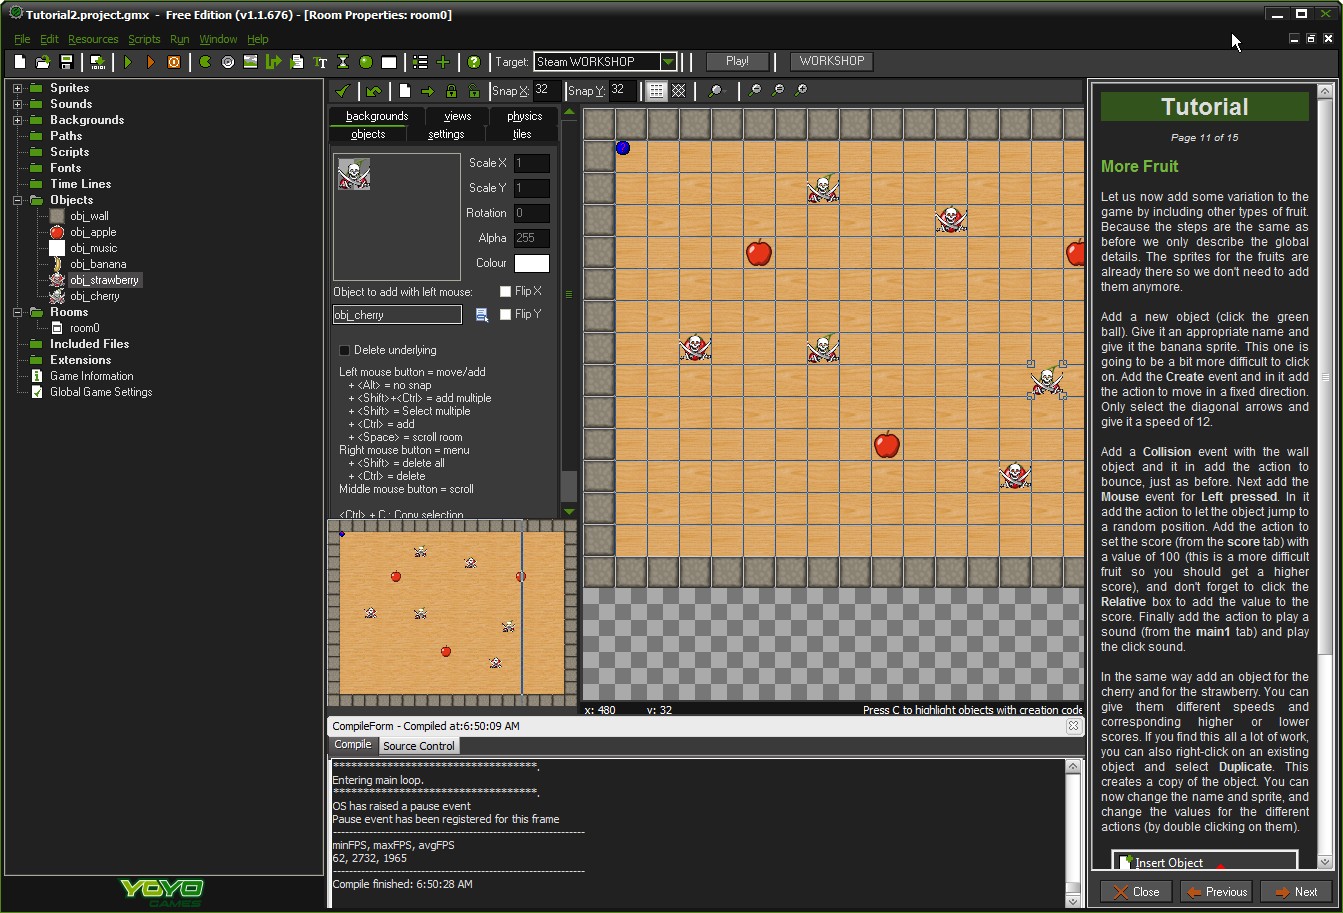Click the create sprite Pac-Man icon
1343x913 pixels.
click(x=205, y=62)
